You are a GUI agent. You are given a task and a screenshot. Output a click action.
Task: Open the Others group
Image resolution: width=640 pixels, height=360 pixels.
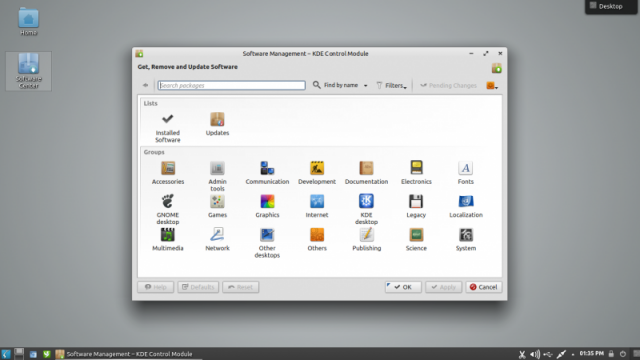[317, 239]
